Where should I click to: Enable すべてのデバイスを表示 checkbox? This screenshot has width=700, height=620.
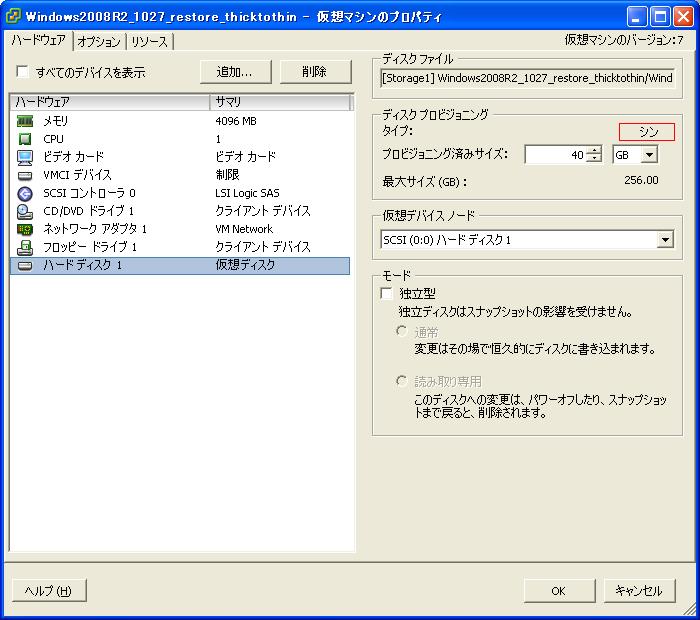coord(22,71)
